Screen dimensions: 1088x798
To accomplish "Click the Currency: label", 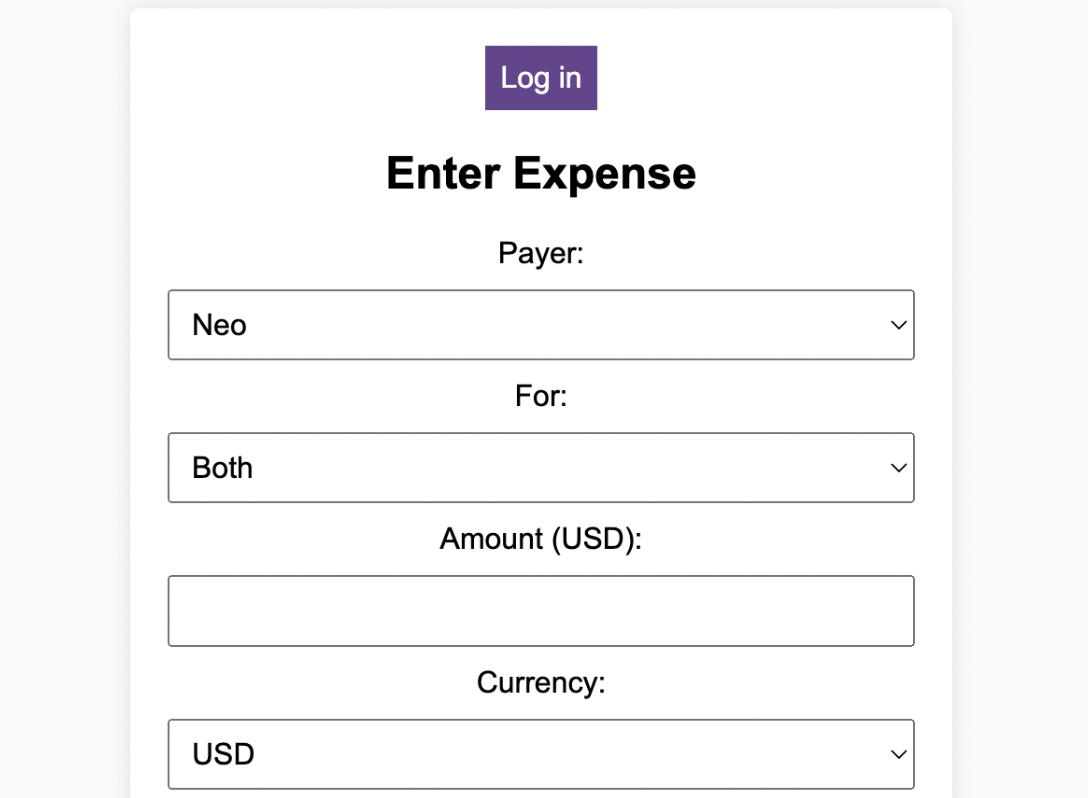I will [540, 682].
